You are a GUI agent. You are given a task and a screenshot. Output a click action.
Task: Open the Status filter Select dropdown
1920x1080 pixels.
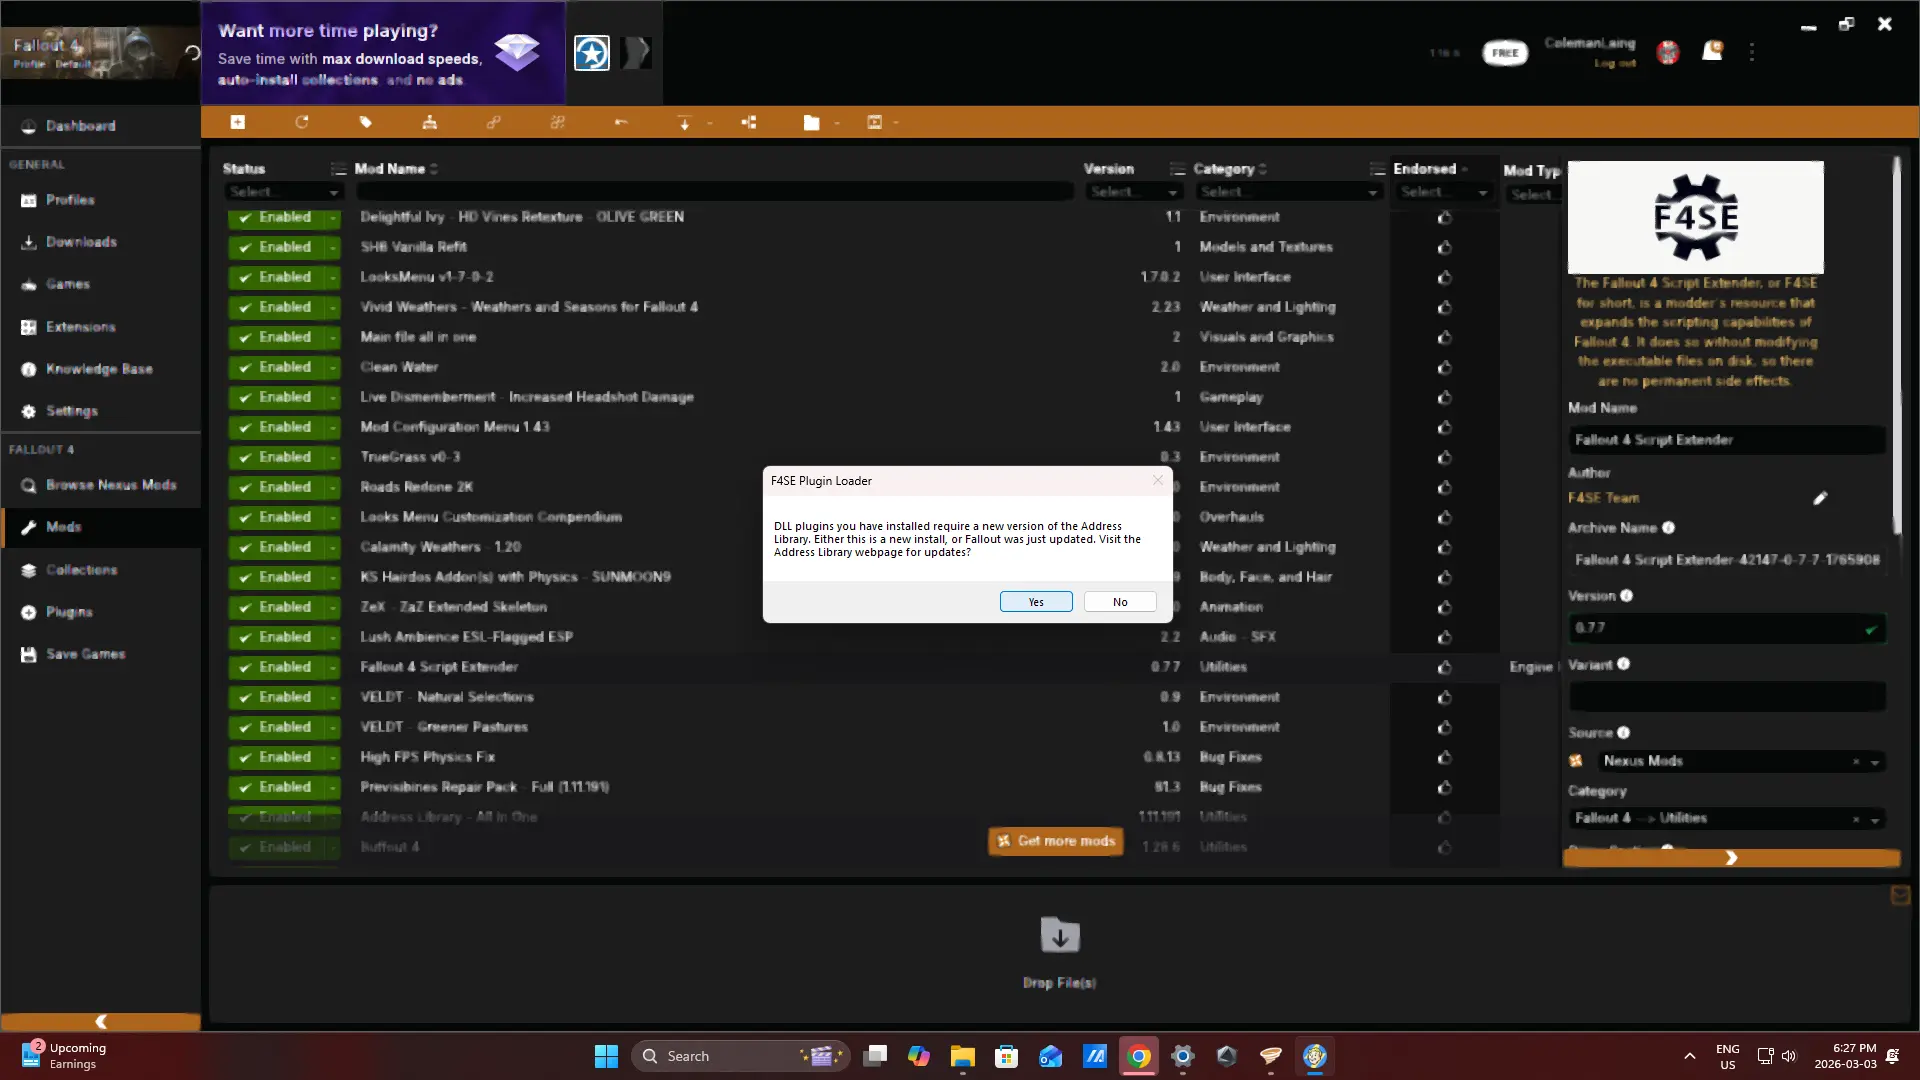coord(283,192)
